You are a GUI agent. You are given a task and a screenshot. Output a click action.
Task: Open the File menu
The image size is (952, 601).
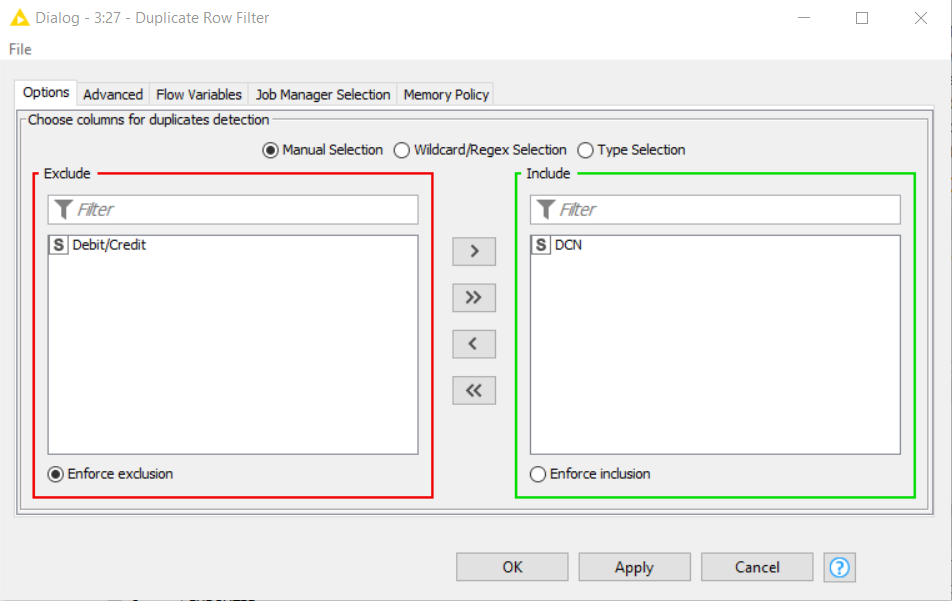[x=20, y=49]
